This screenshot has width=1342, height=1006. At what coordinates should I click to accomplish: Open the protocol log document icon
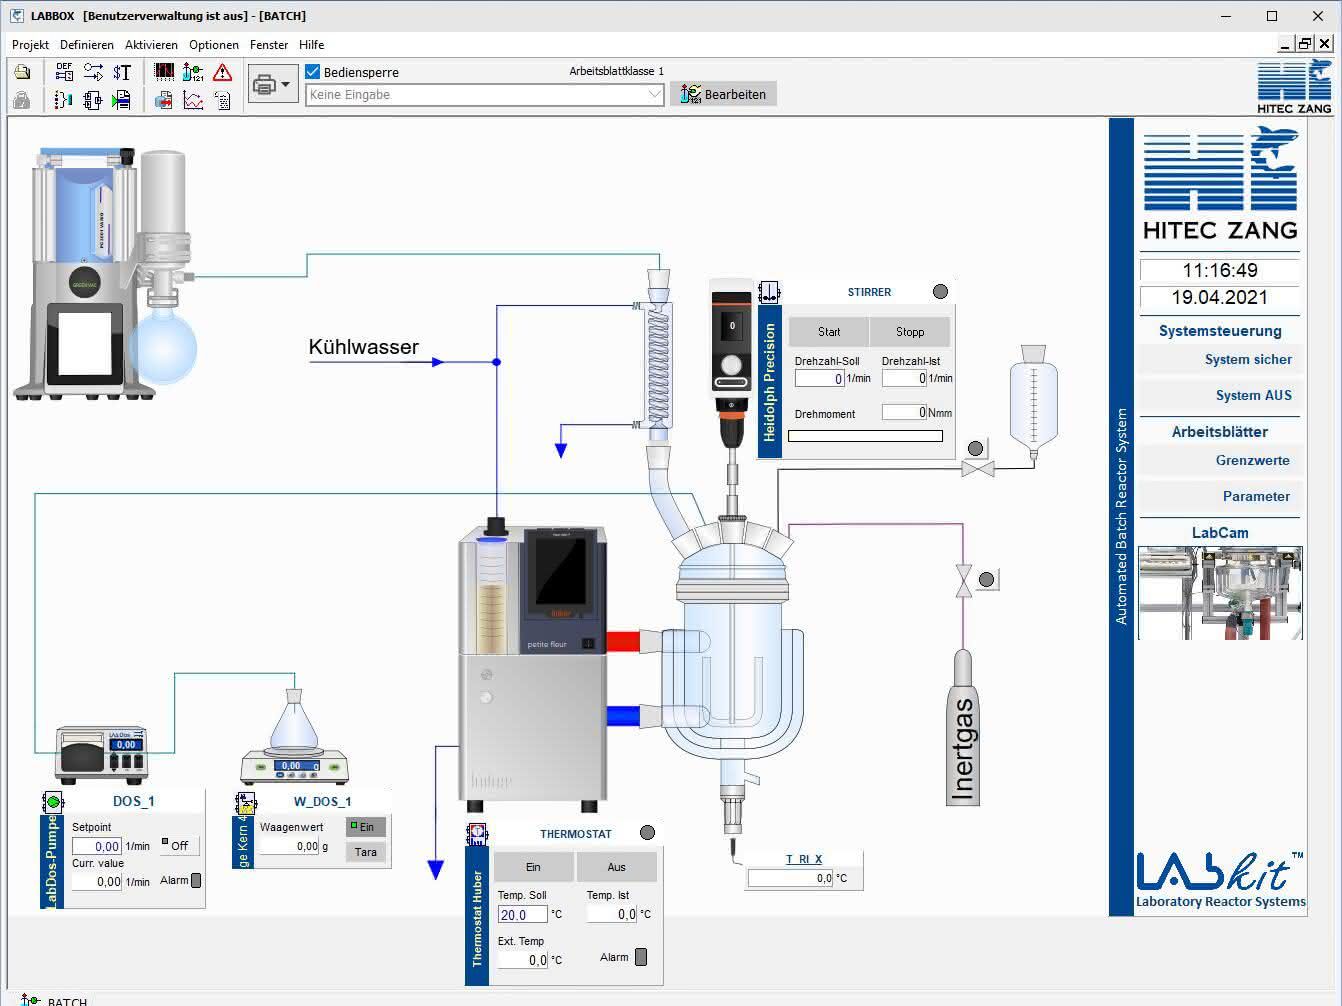click(x=222, y=100)
